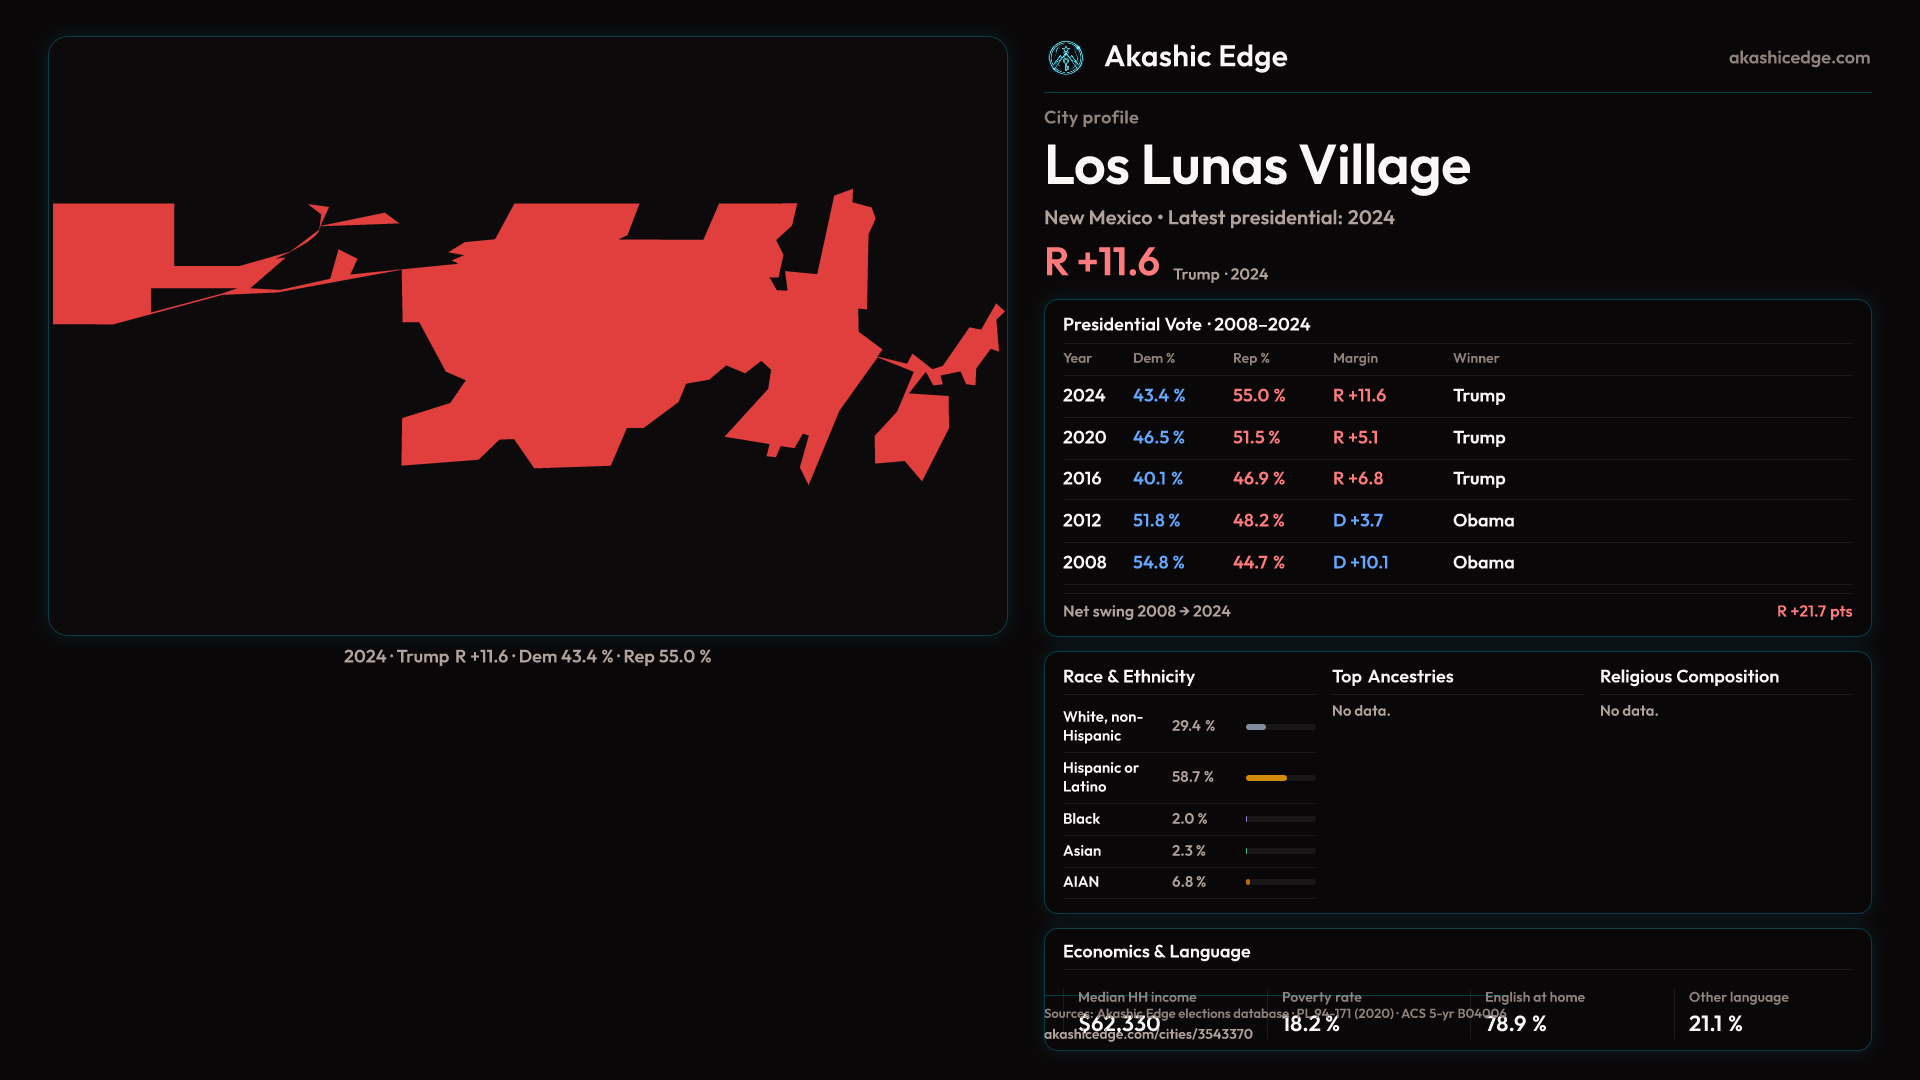The image size is (1920, 1080).
Task: Click the Los Lunas Village title
Action: pyautogui.click(x=1257, y=166)
